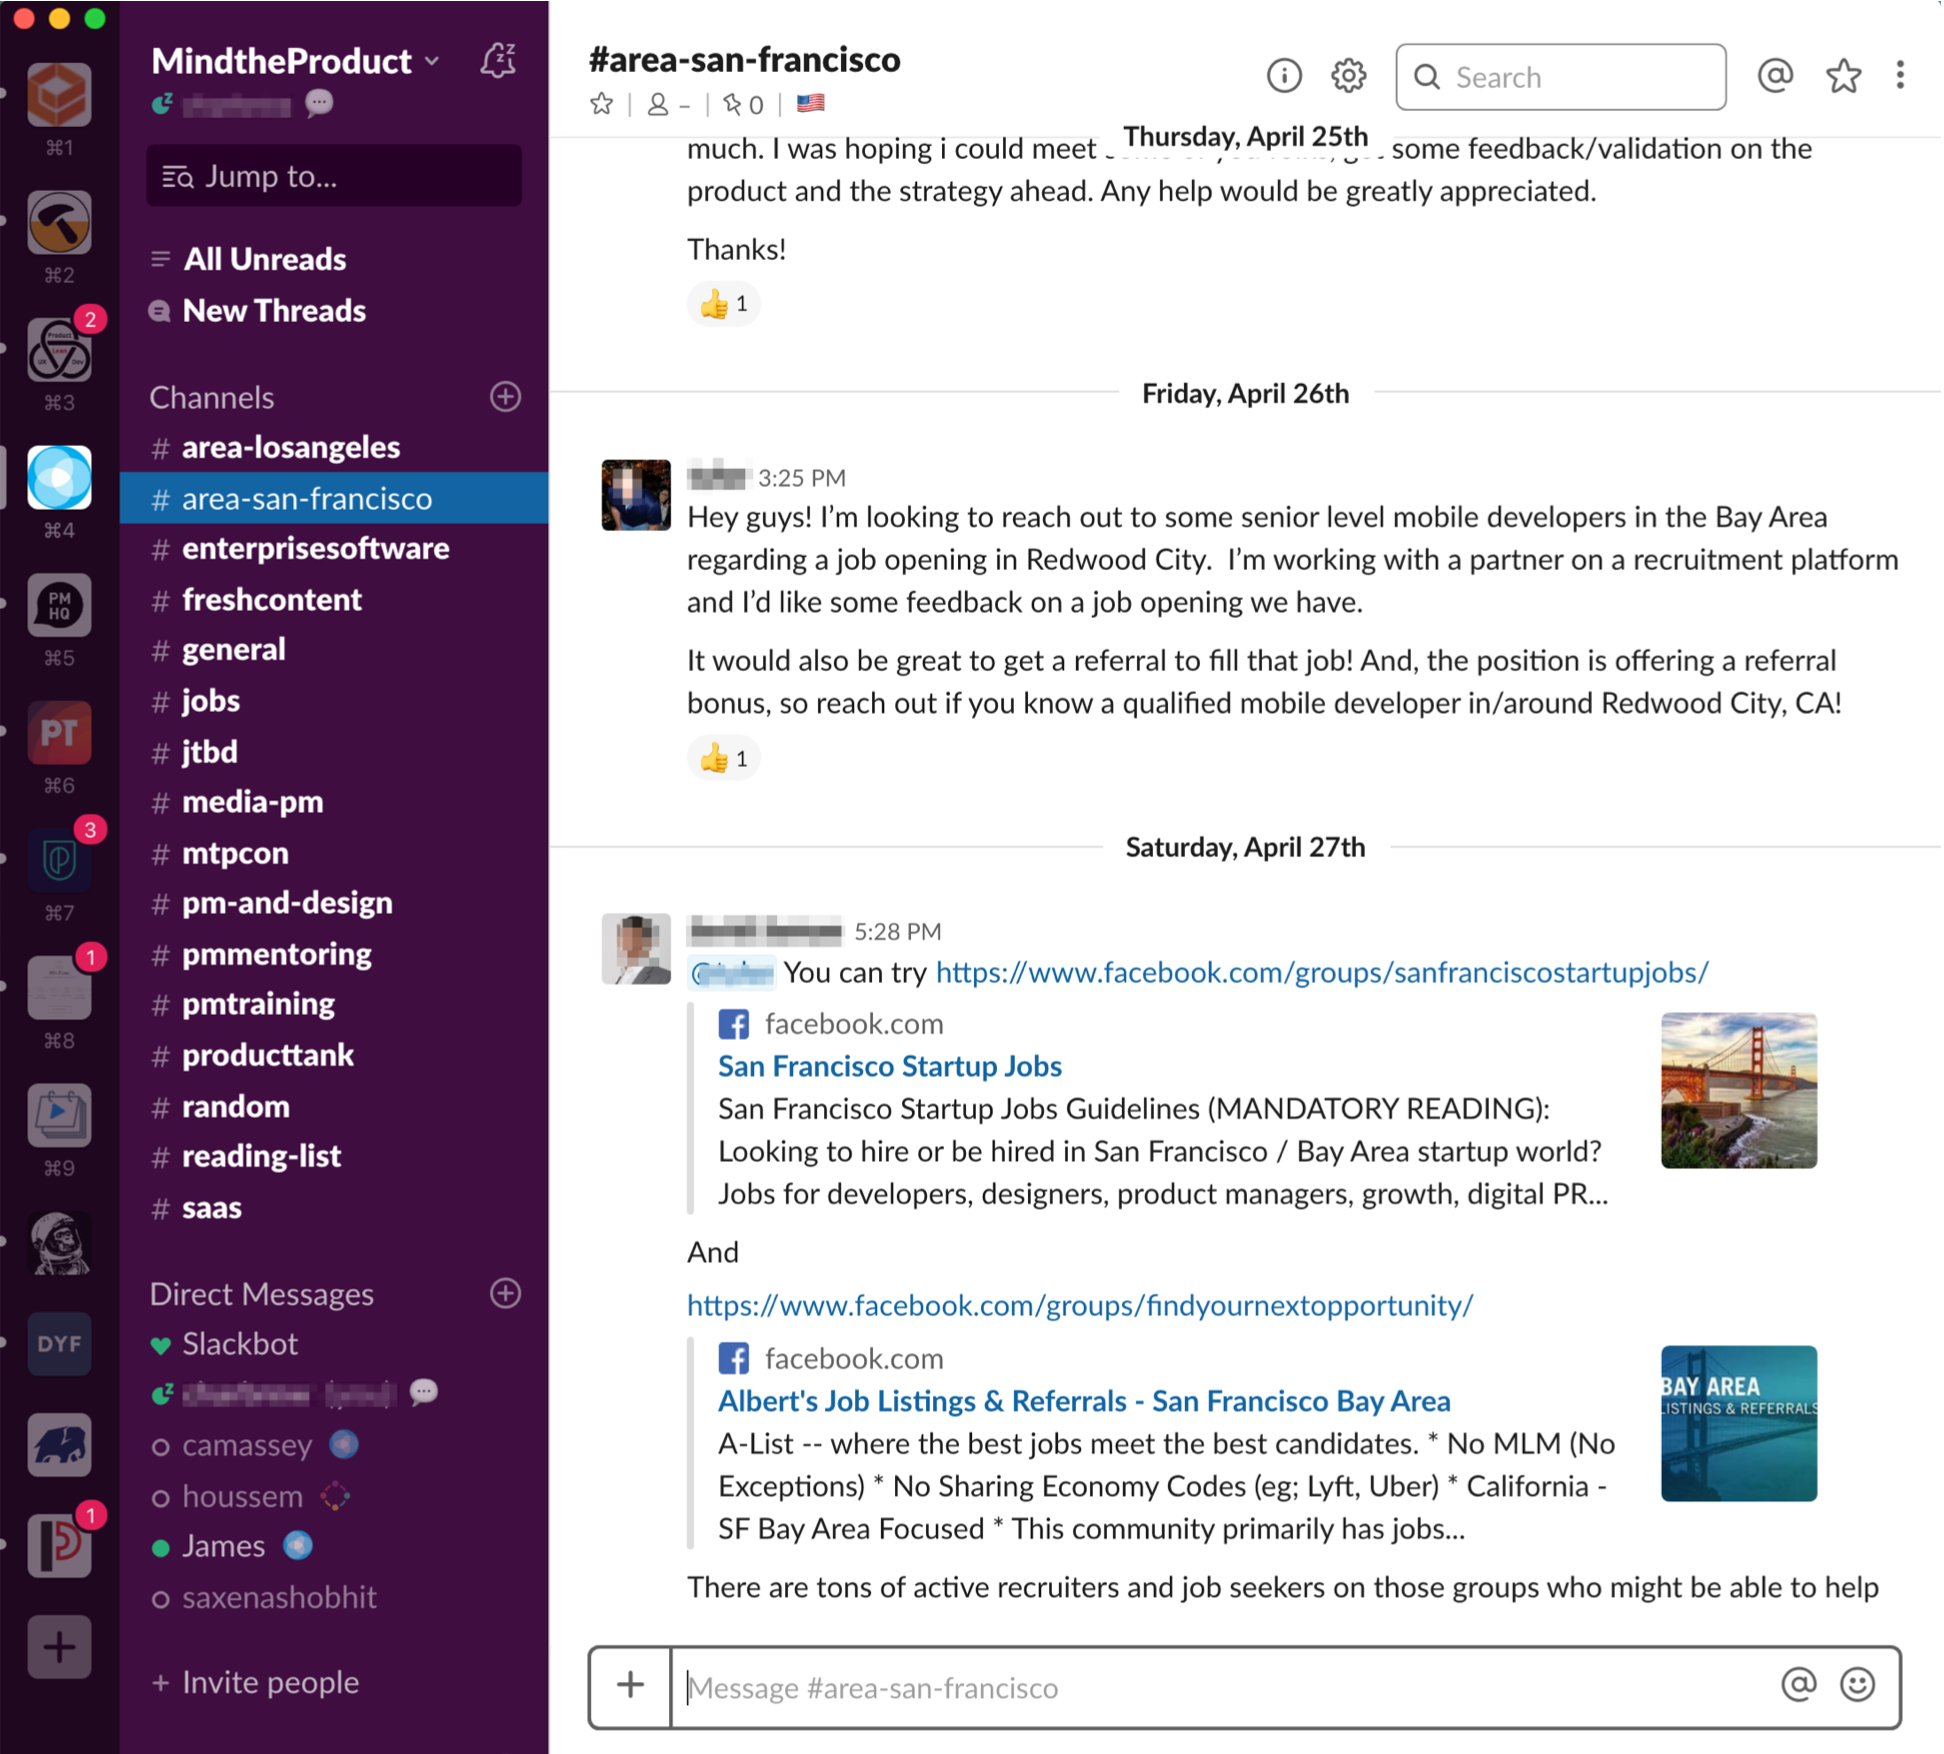Open sanfranciscostartupjobs Facebook group URL

pyautogui.click(x=1322, y=972)
